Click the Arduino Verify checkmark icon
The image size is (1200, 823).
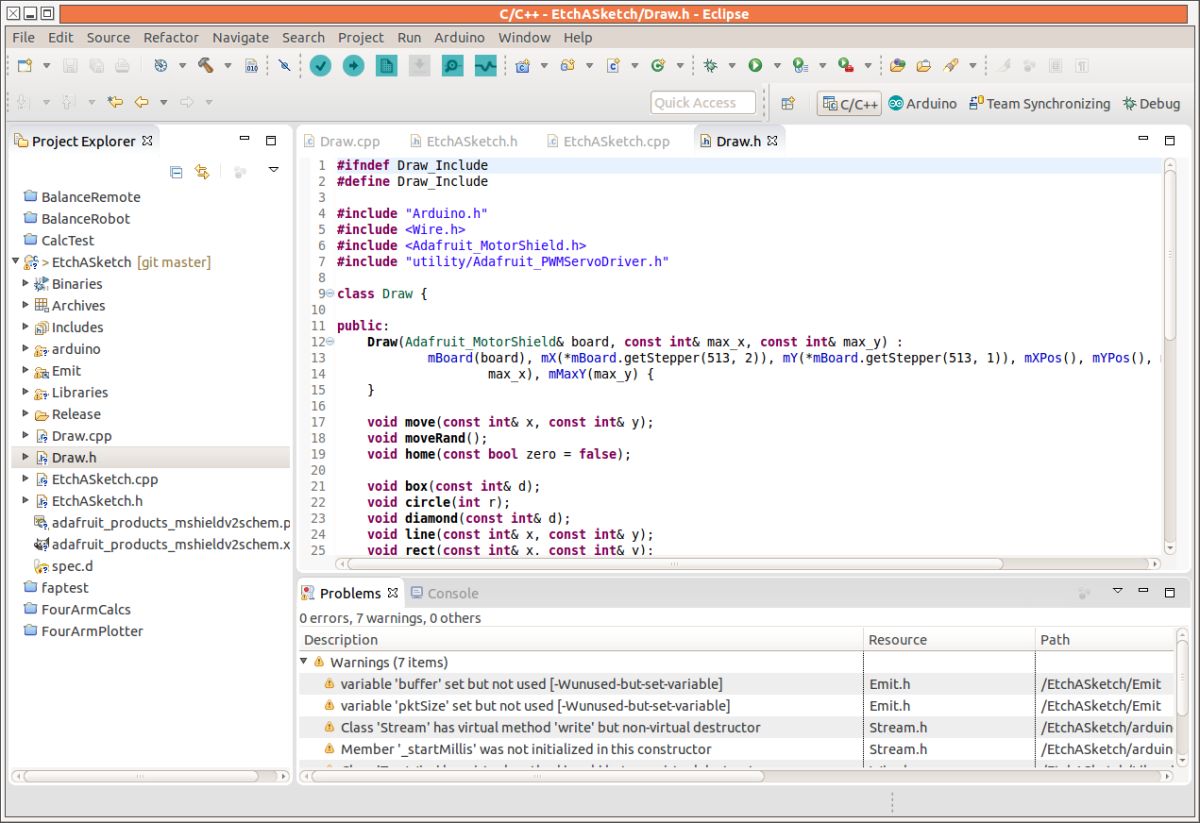tap(320, 66)
